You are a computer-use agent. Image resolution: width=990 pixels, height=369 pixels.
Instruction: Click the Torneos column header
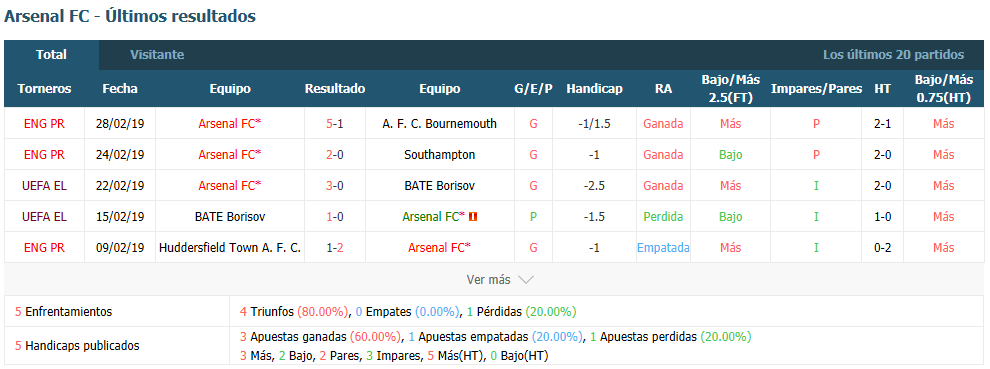(44, 89)
